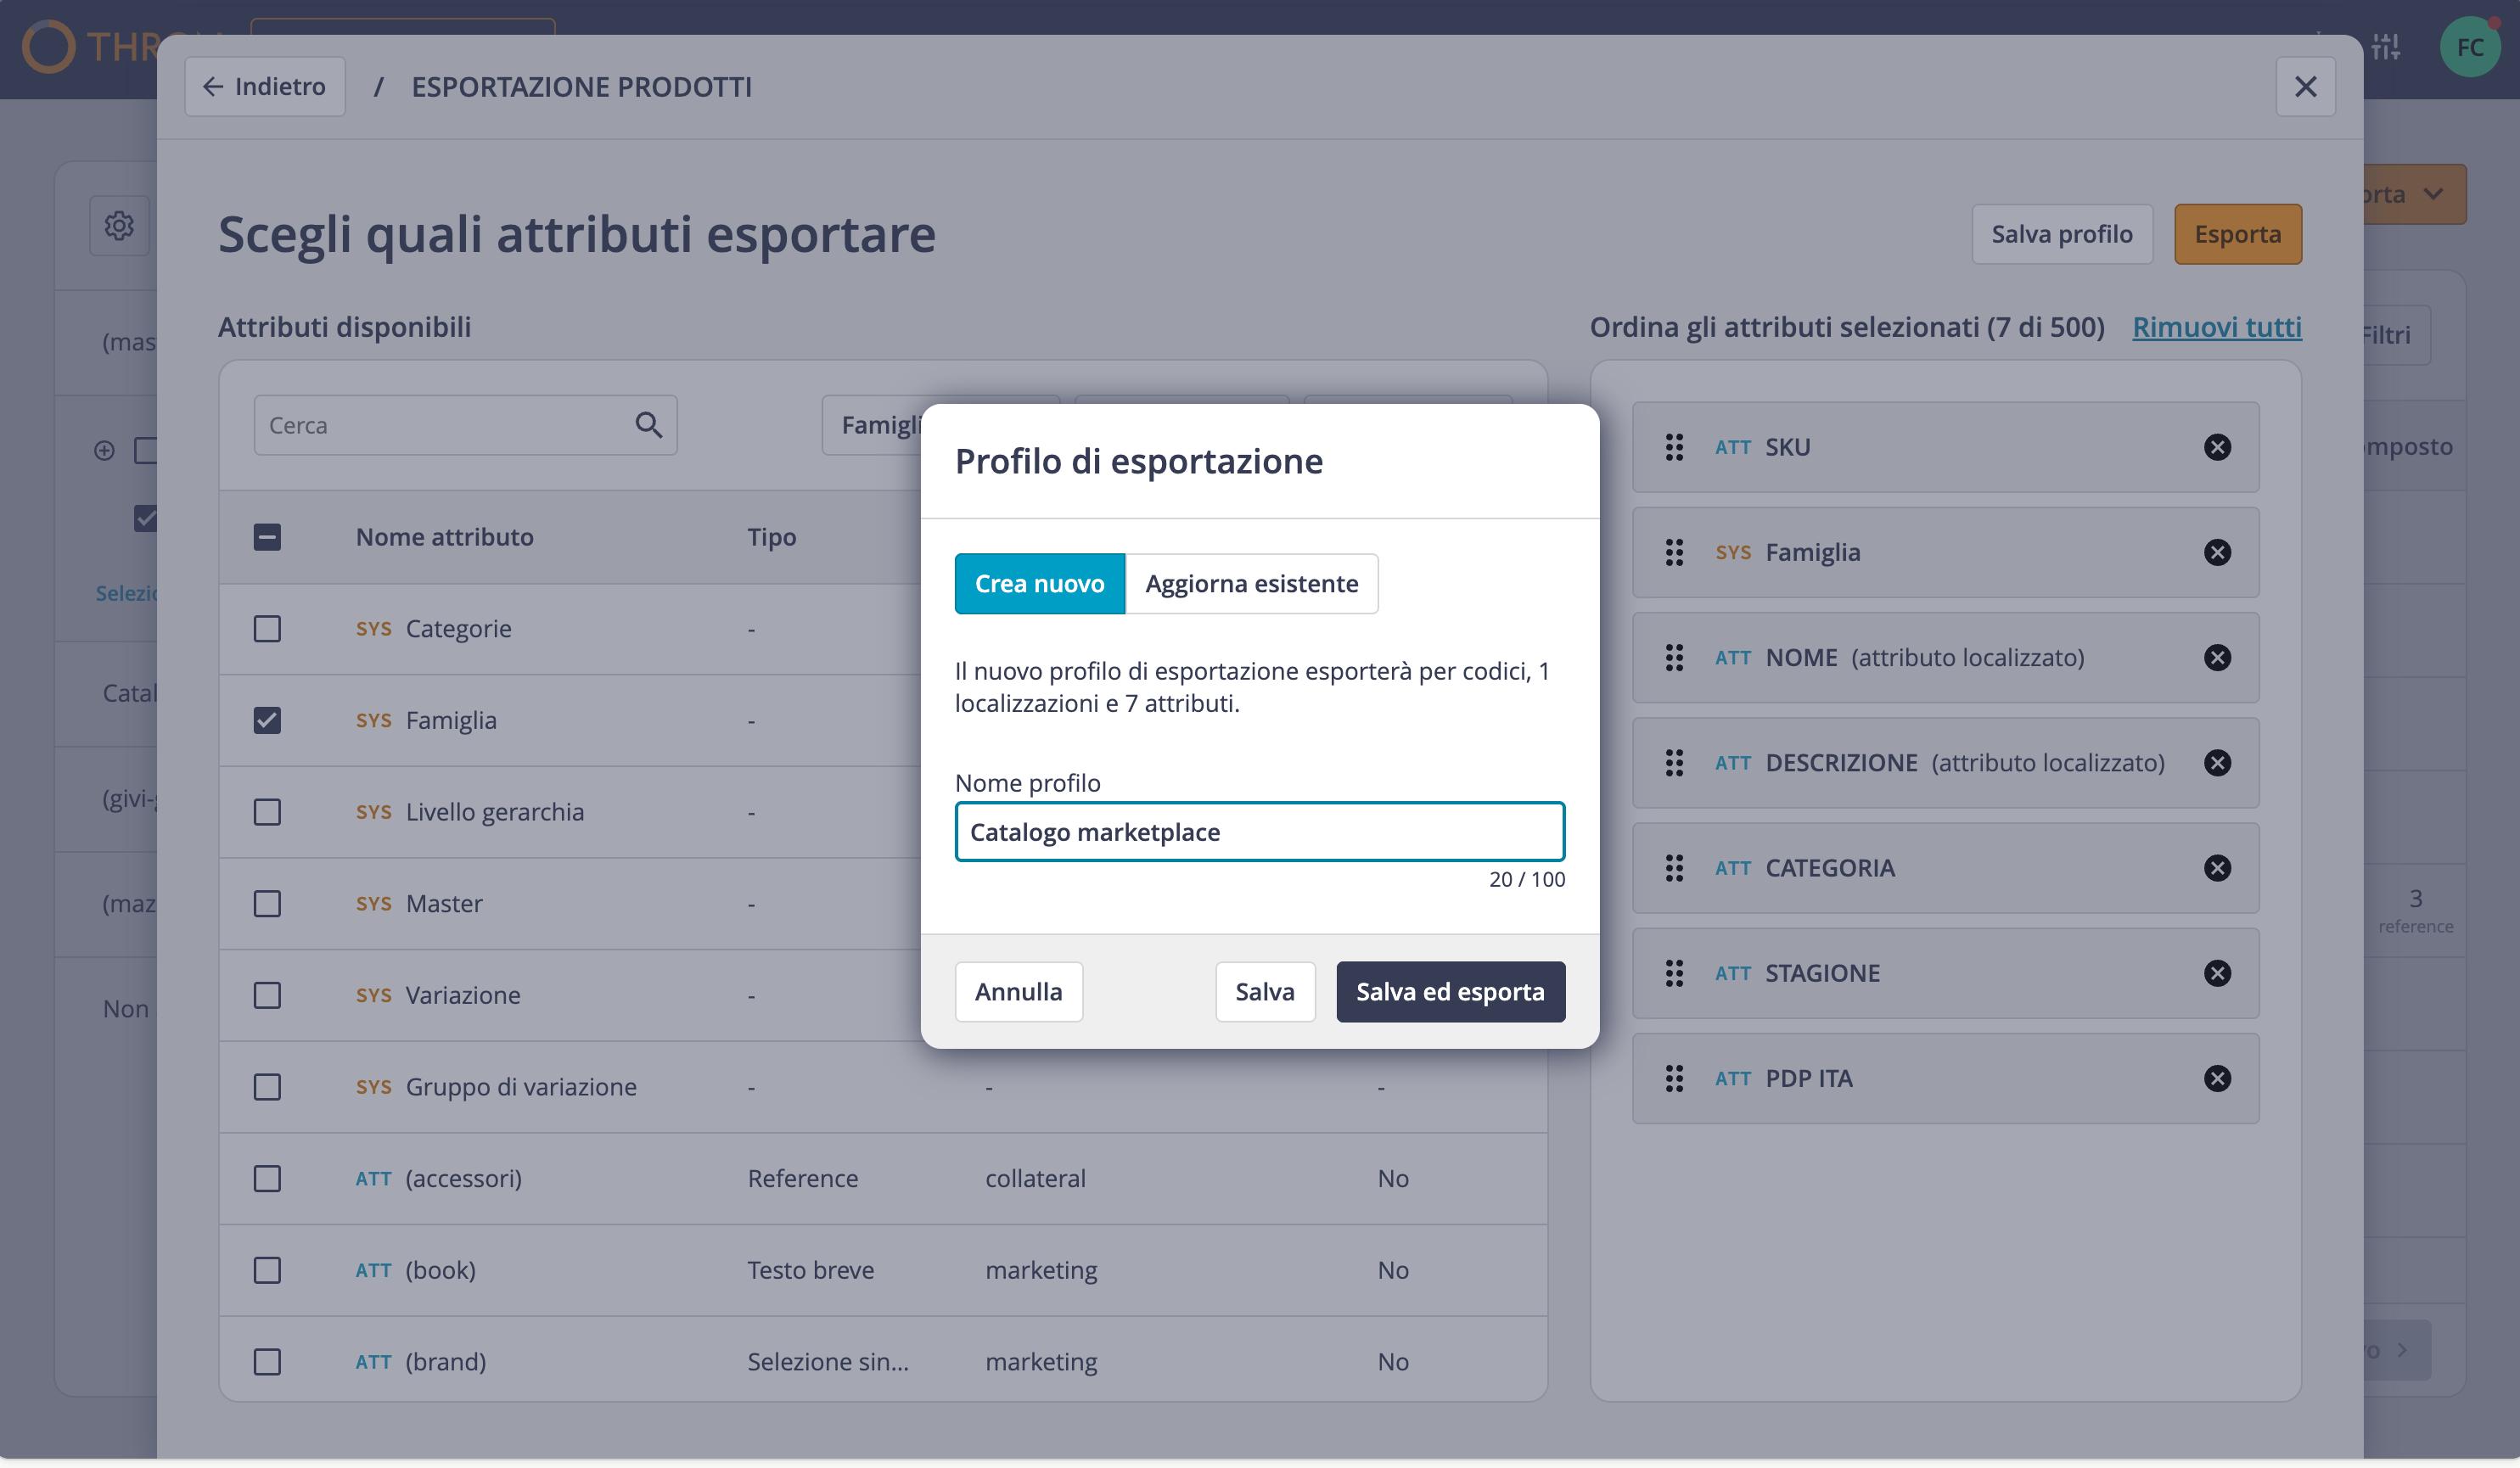Click the search magnifier icon
Screen dimensions: 2520x1468
[x=648, y=425]
